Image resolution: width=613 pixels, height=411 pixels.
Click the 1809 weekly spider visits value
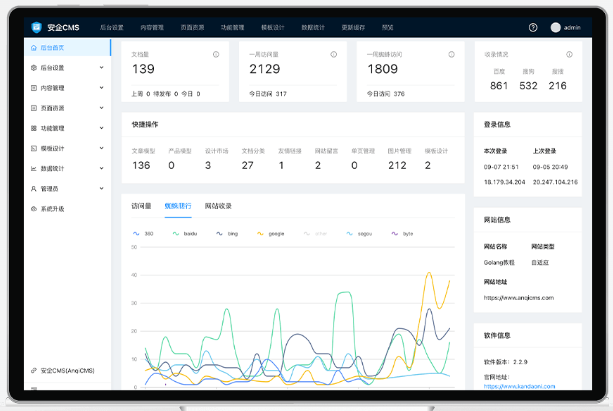click(x=382, y=69)
